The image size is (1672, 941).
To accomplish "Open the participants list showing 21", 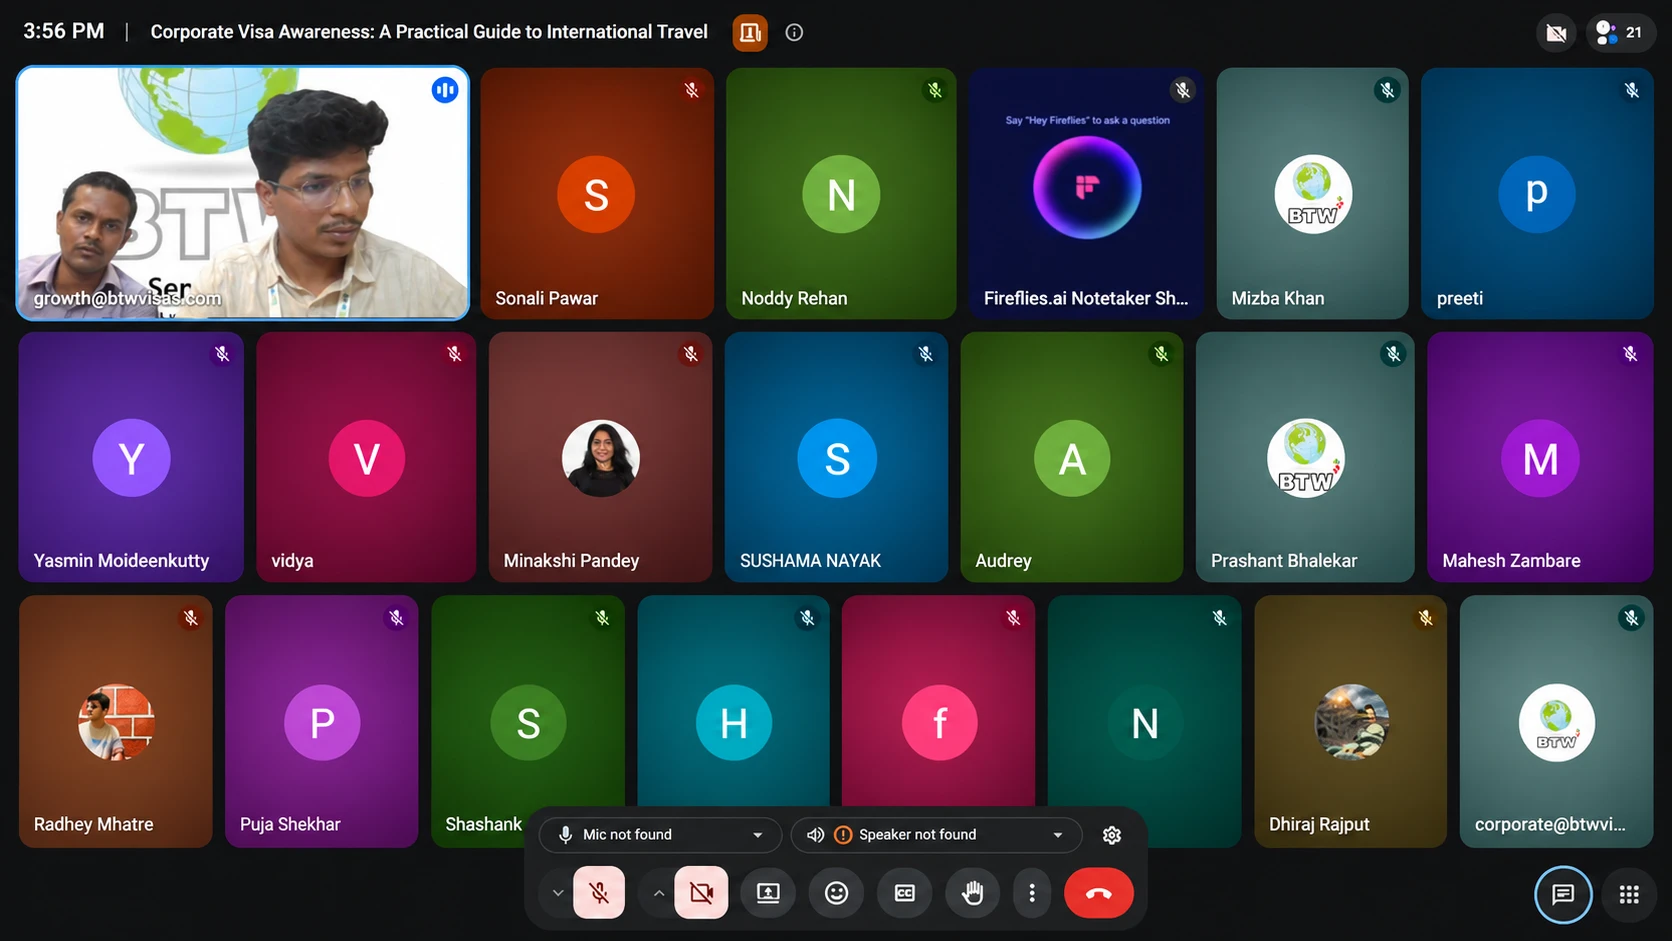I will 1620,32.
